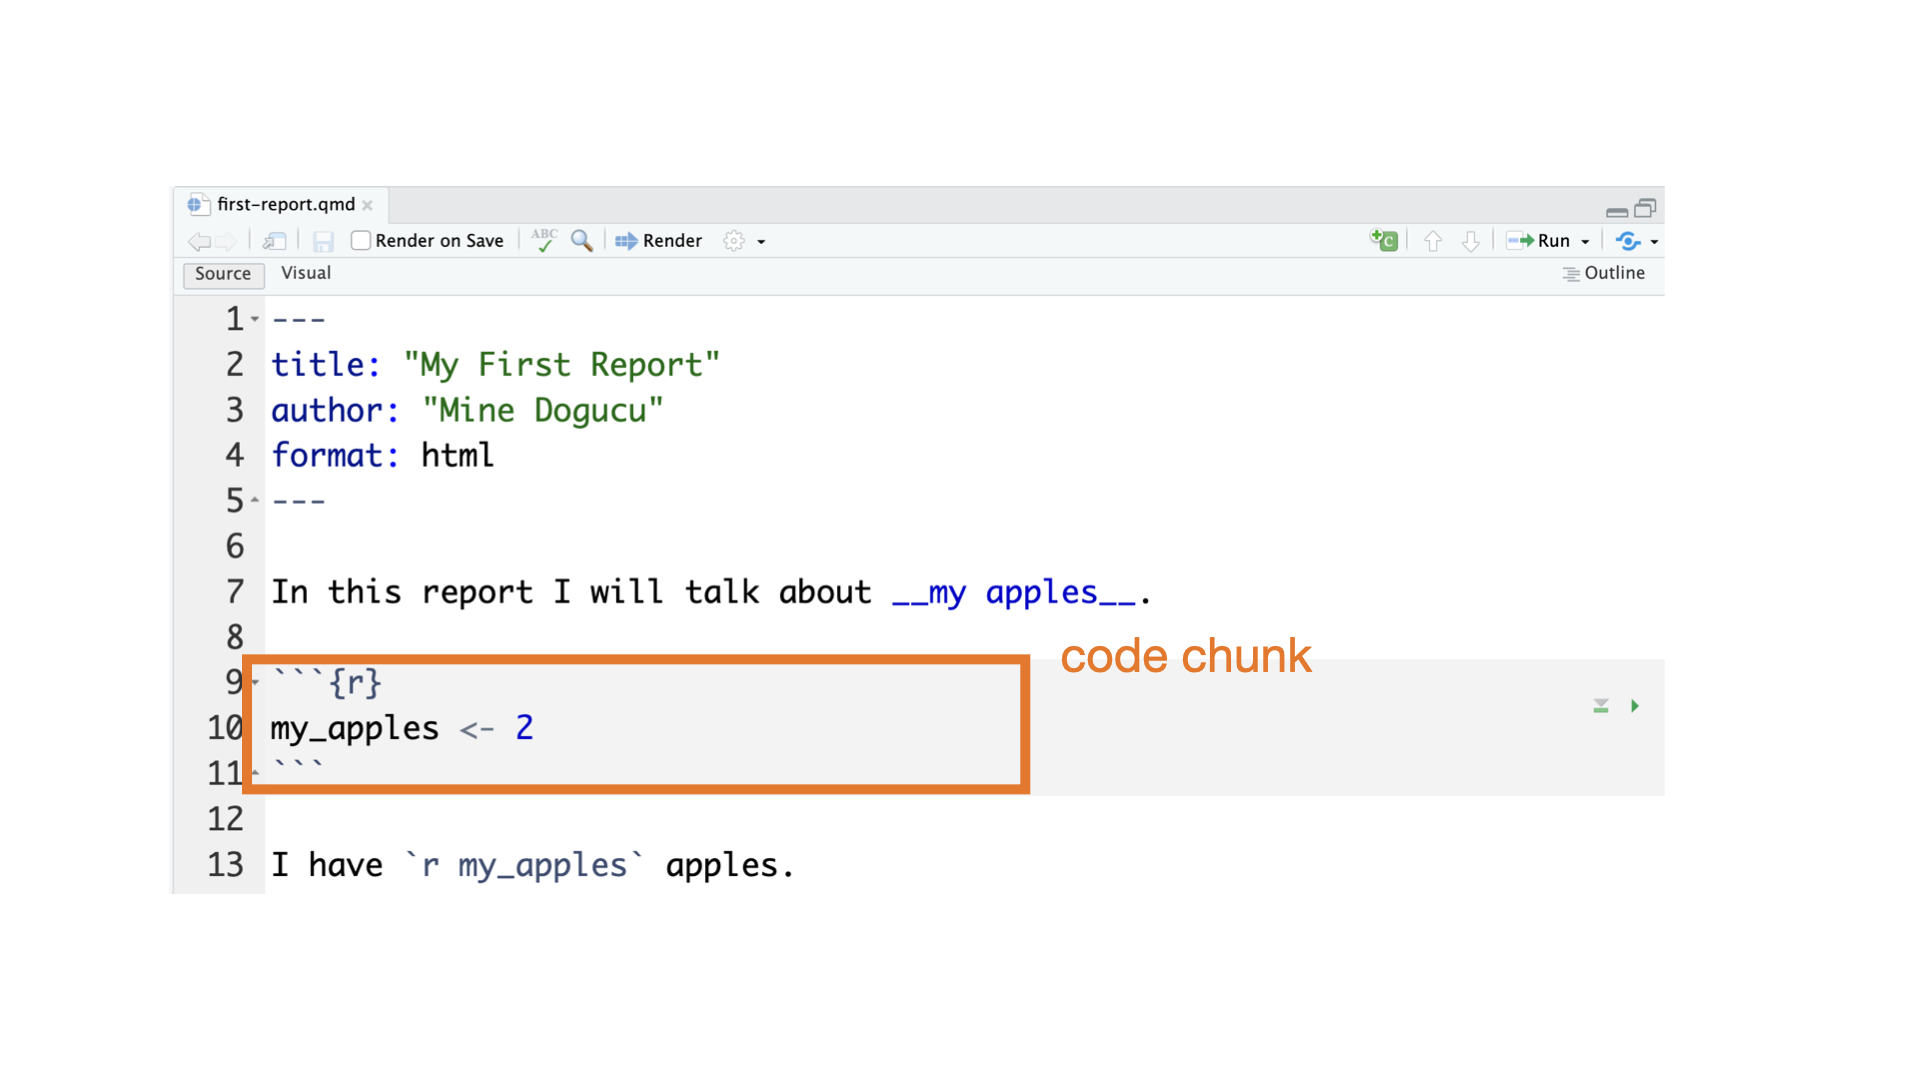This screenshot has width=1920, height=1080.
Task: Collapse YAML header fold arrow at line 1
Action: pos(255,319)
